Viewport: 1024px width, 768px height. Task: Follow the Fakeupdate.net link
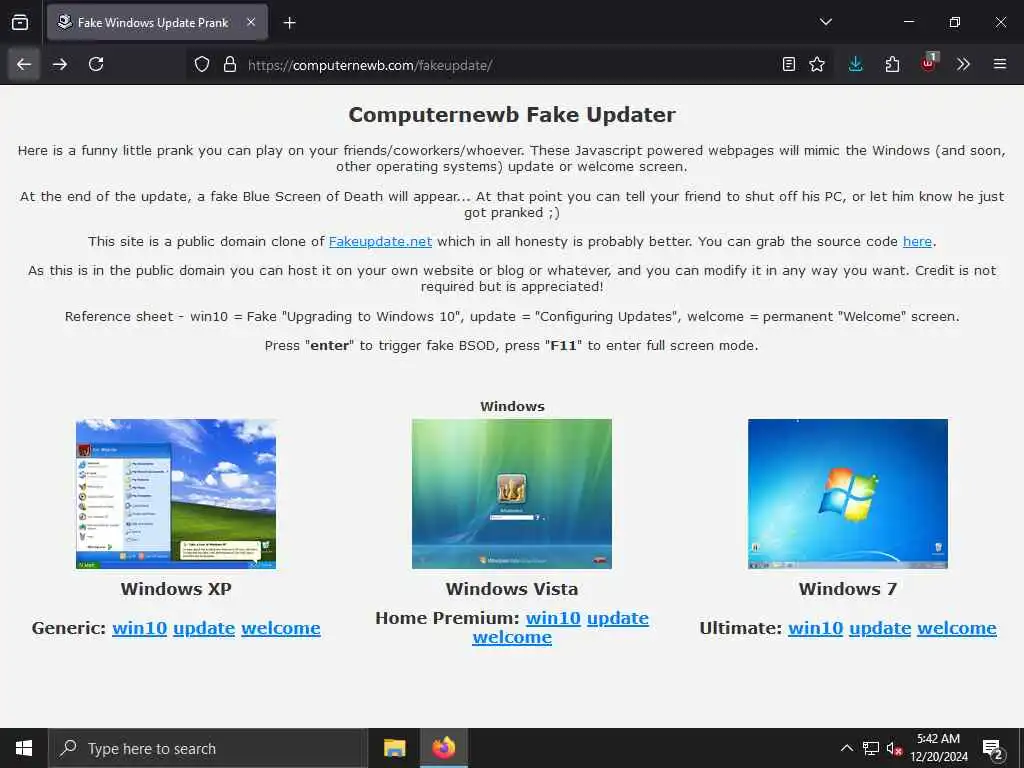click(x=380, y=242)
